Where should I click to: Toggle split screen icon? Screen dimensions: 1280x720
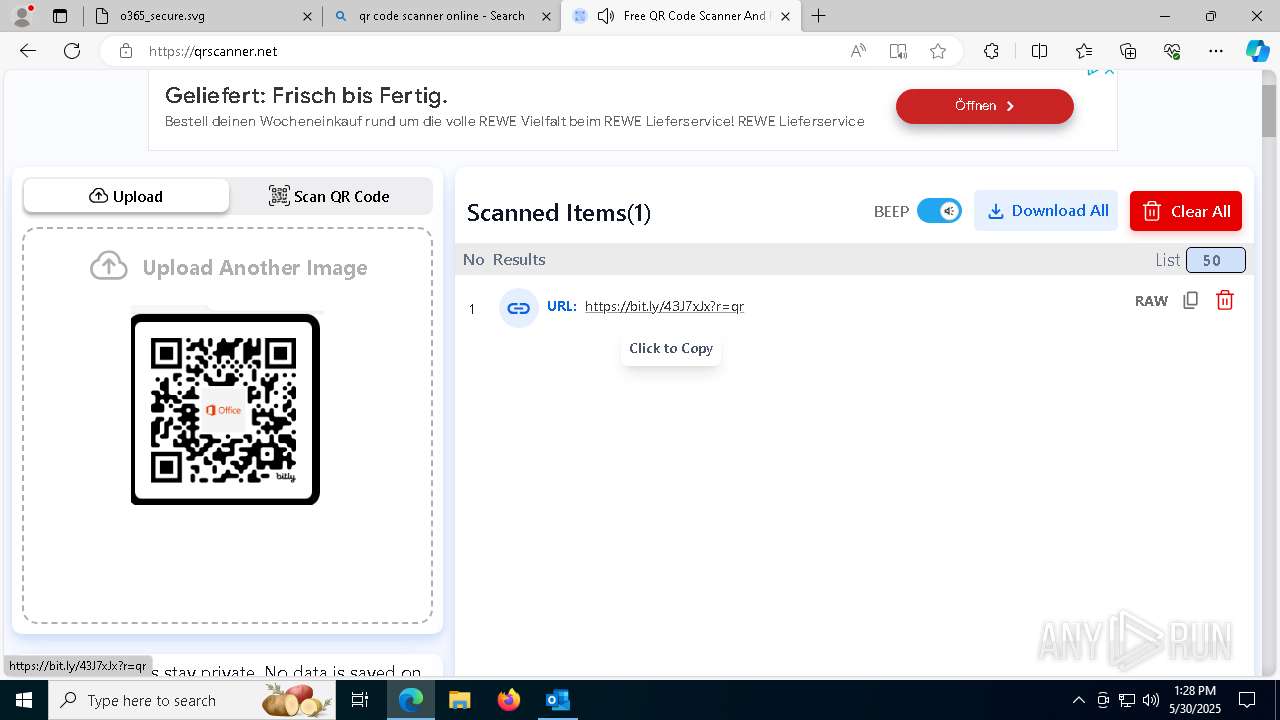click(1039, 51)
